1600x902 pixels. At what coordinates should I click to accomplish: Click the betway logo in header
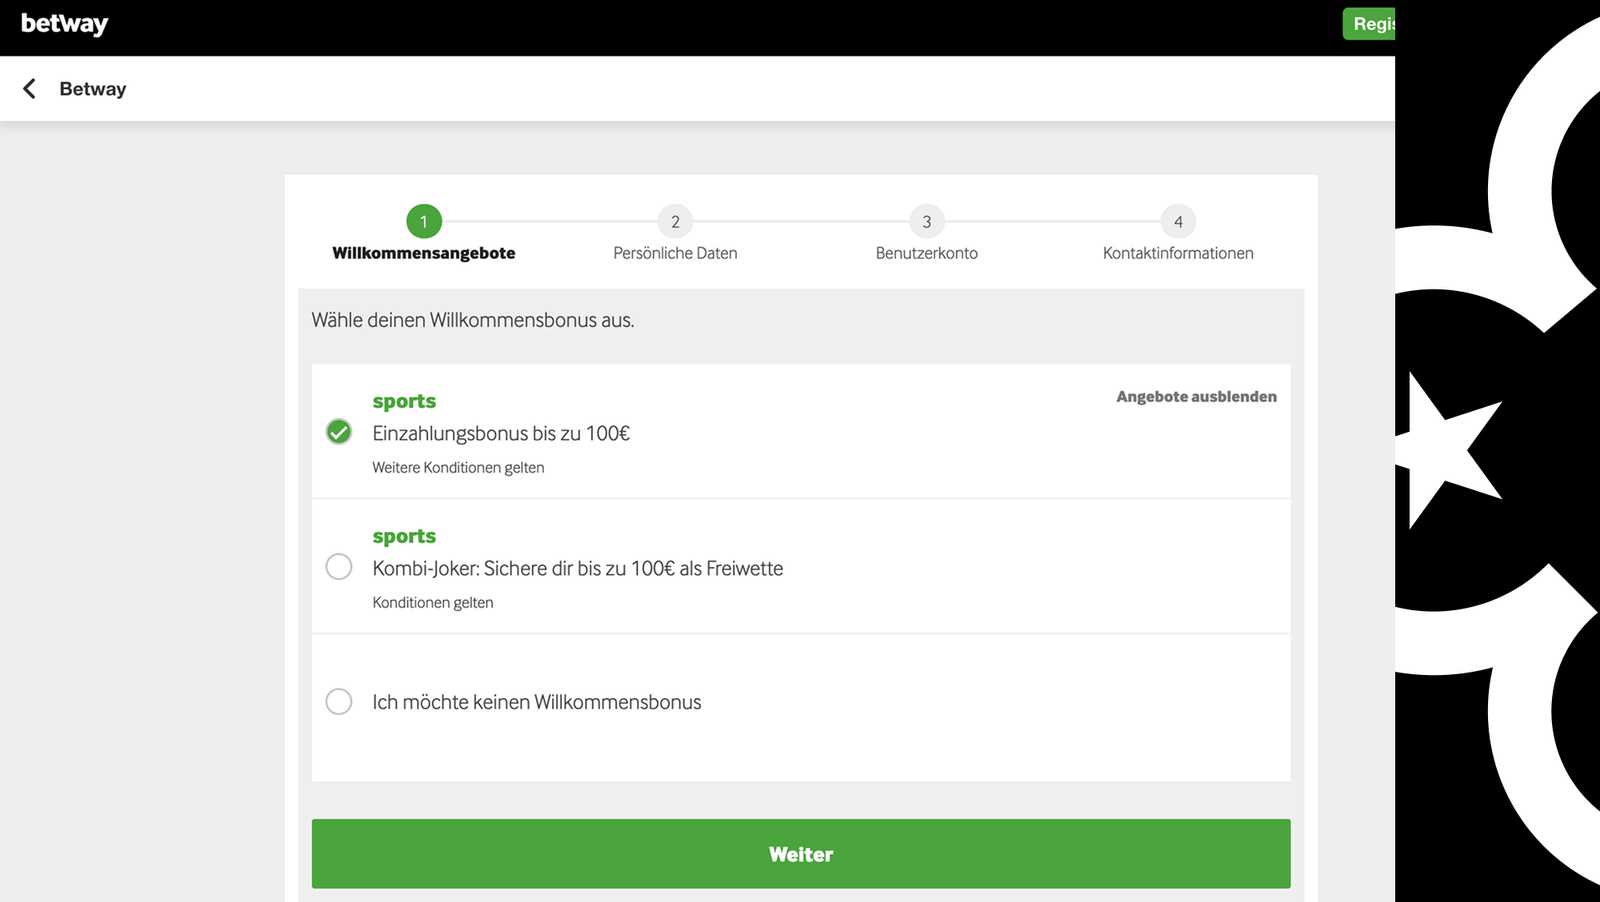(x=64, y=24)
